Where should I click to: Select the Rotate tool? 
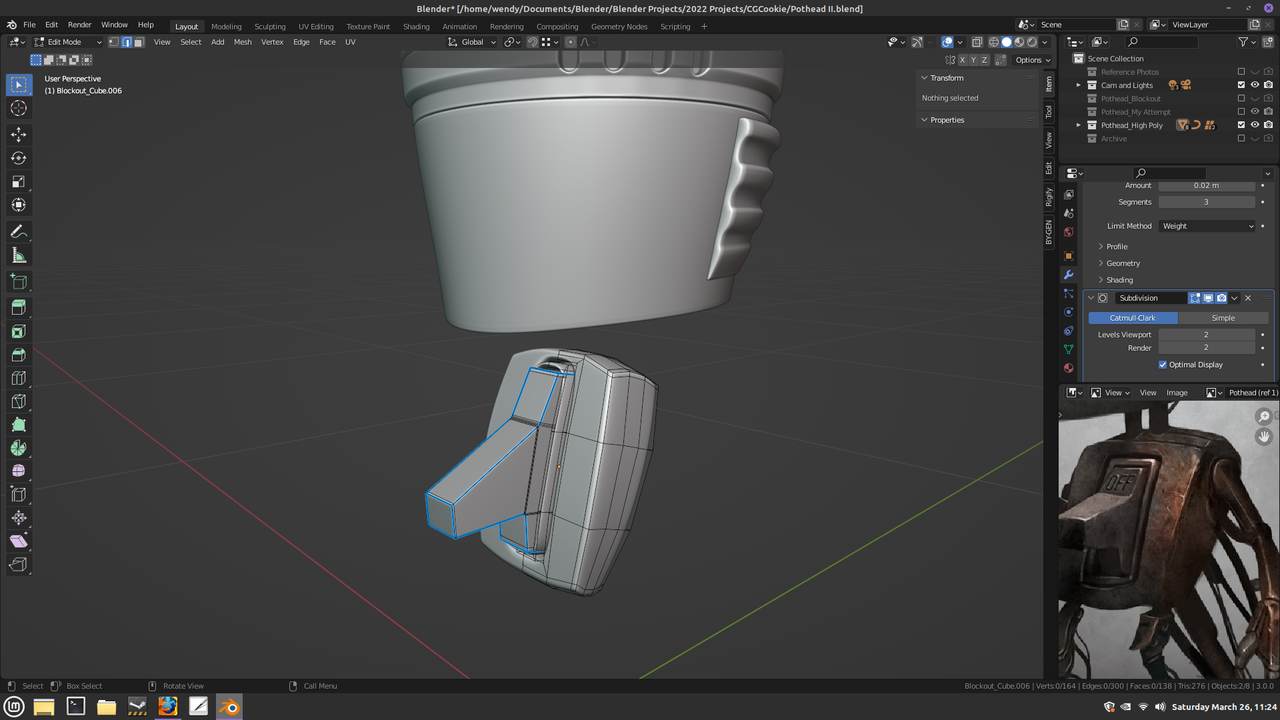tap(18, 157)
